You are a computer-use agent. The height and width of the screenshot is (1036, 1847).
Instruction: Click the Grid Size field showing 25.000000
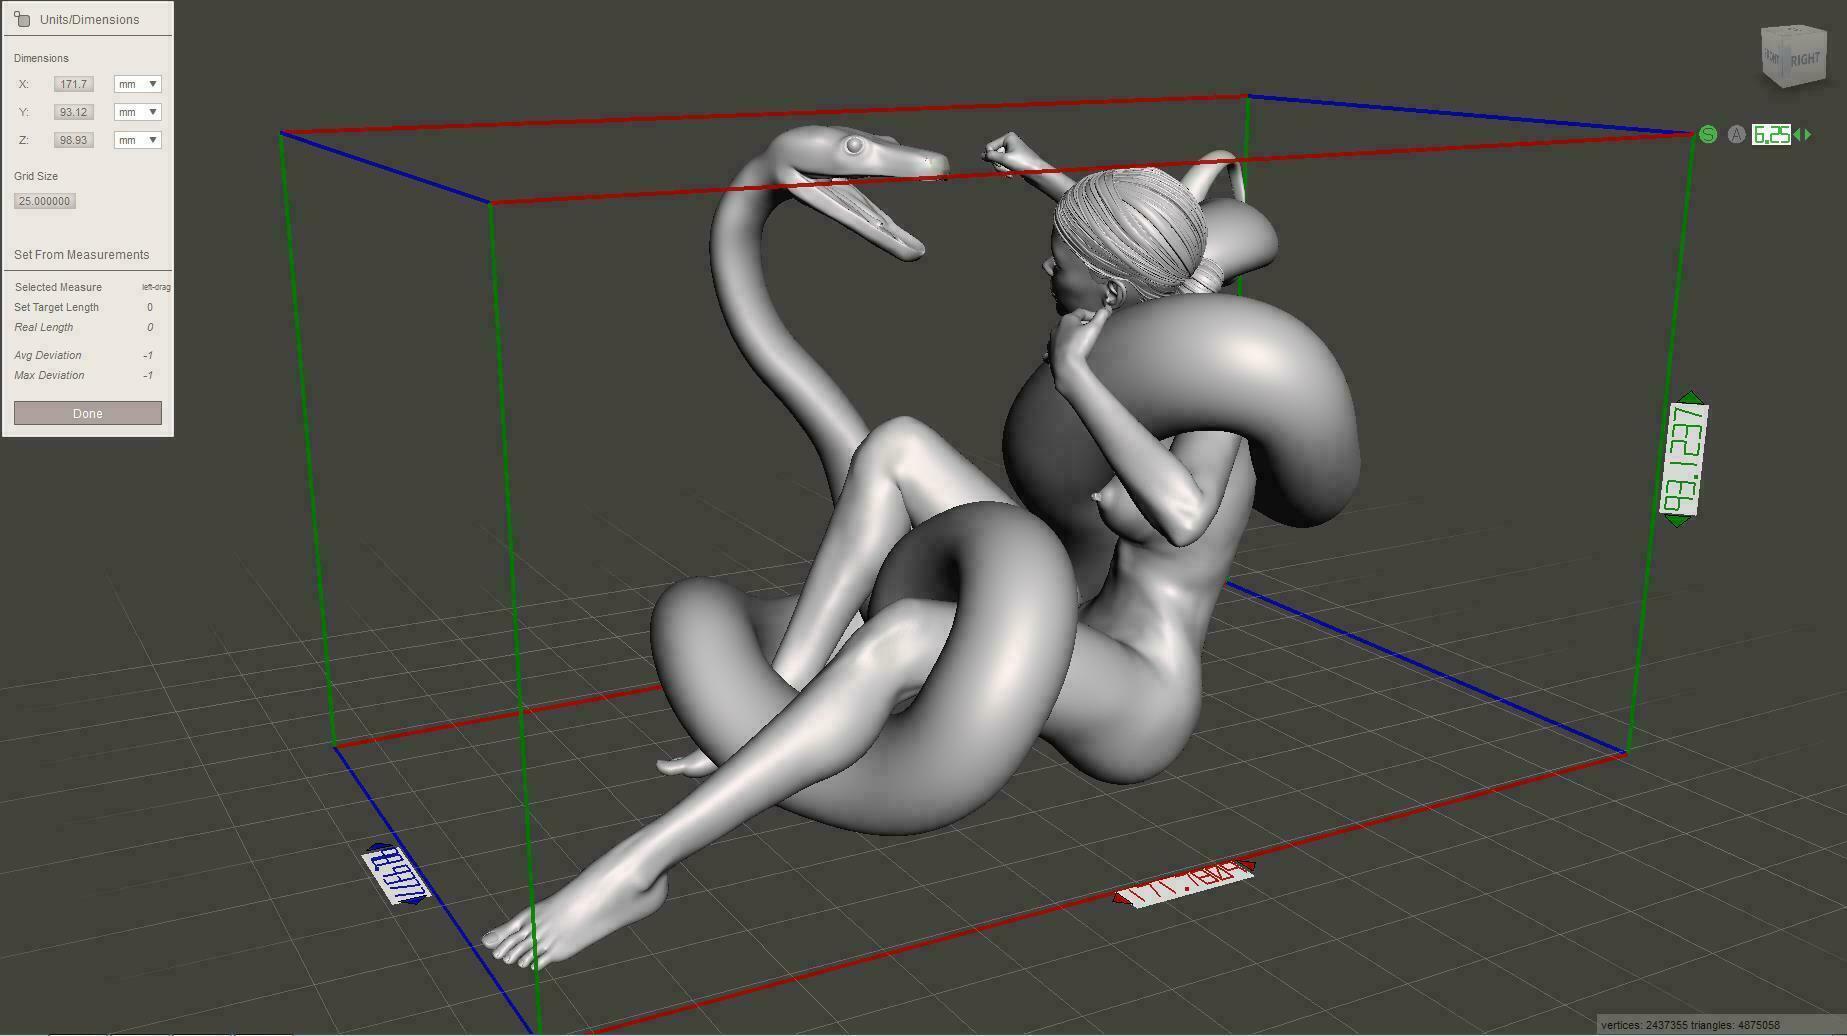pyautogui.click(x=45, y=201)
